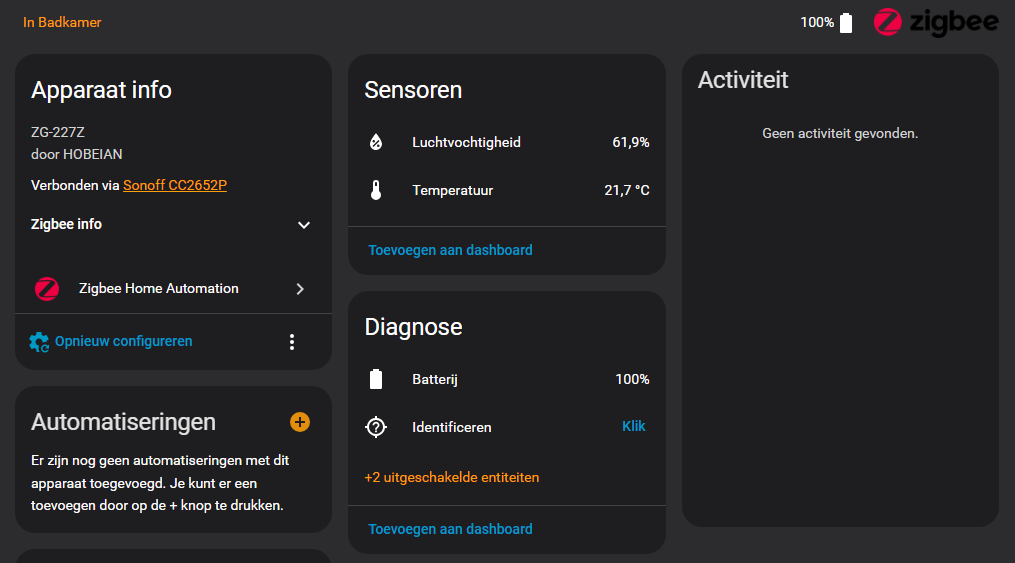This screenshot has height=563, width=1015.
Task: Show the +2 uitgeschakelde entiteiten
Action: click(452, 477)
